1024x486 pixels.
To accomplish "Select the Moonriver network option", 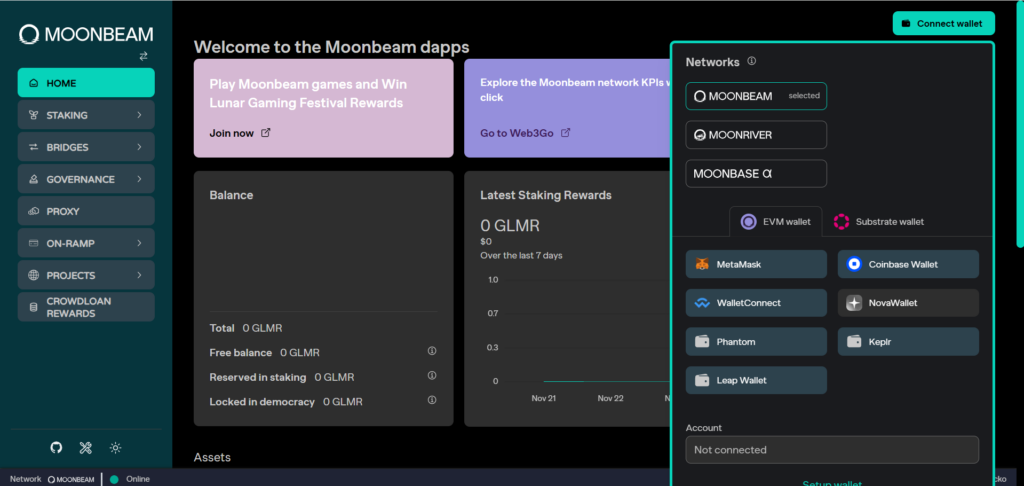I will [756, 135].
